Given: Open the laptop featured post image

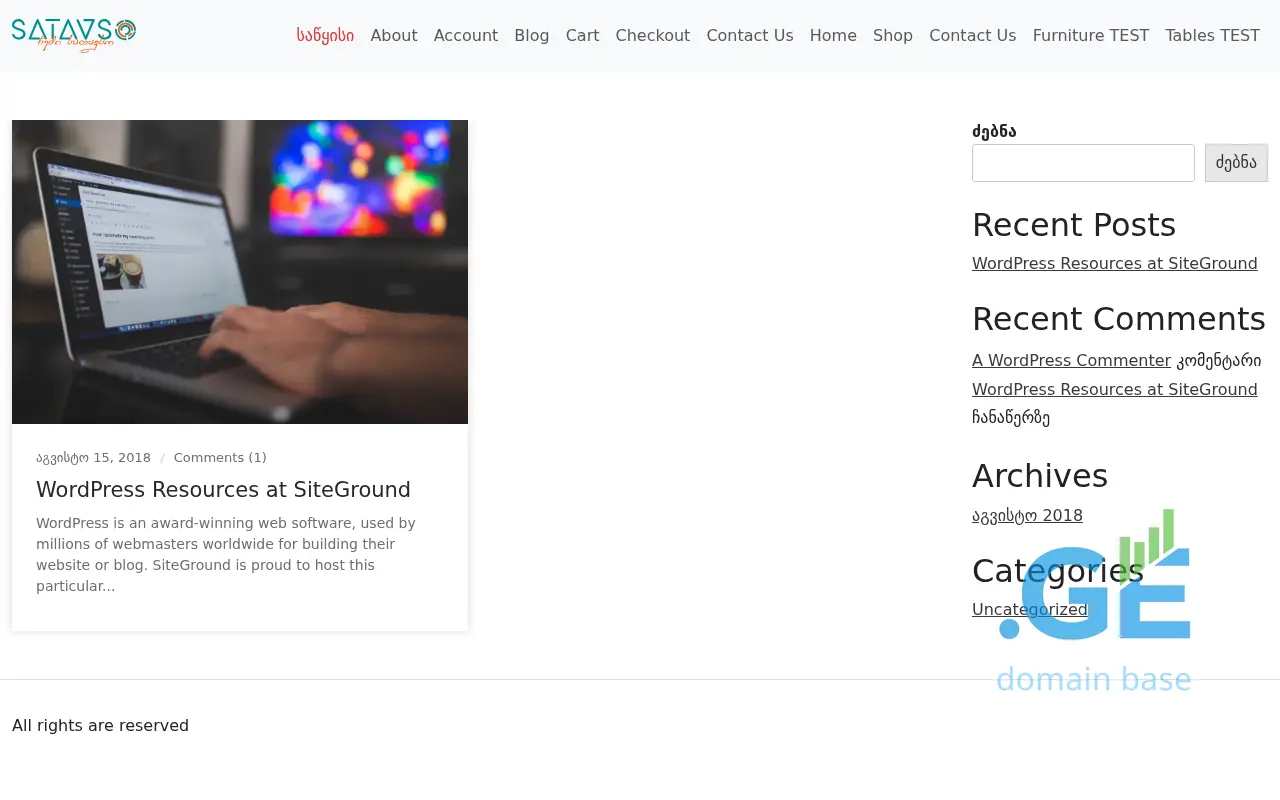Looking at the screenshot, I should point(240,272).
